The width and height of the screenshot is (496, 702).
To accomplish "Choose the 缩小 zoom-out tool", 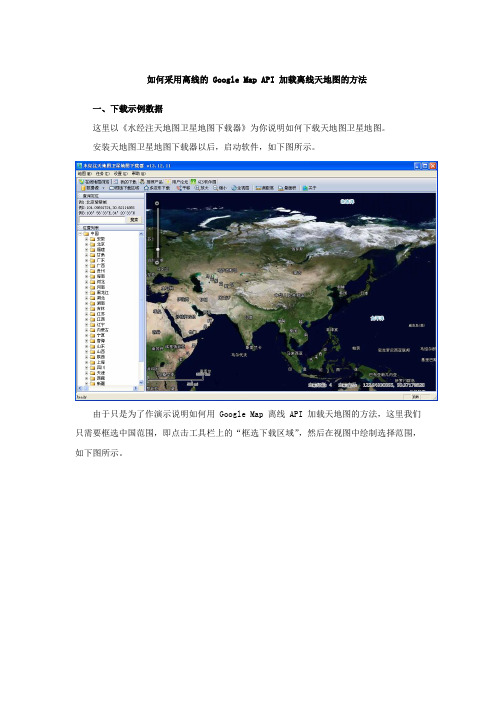I will tap(220, 188).
